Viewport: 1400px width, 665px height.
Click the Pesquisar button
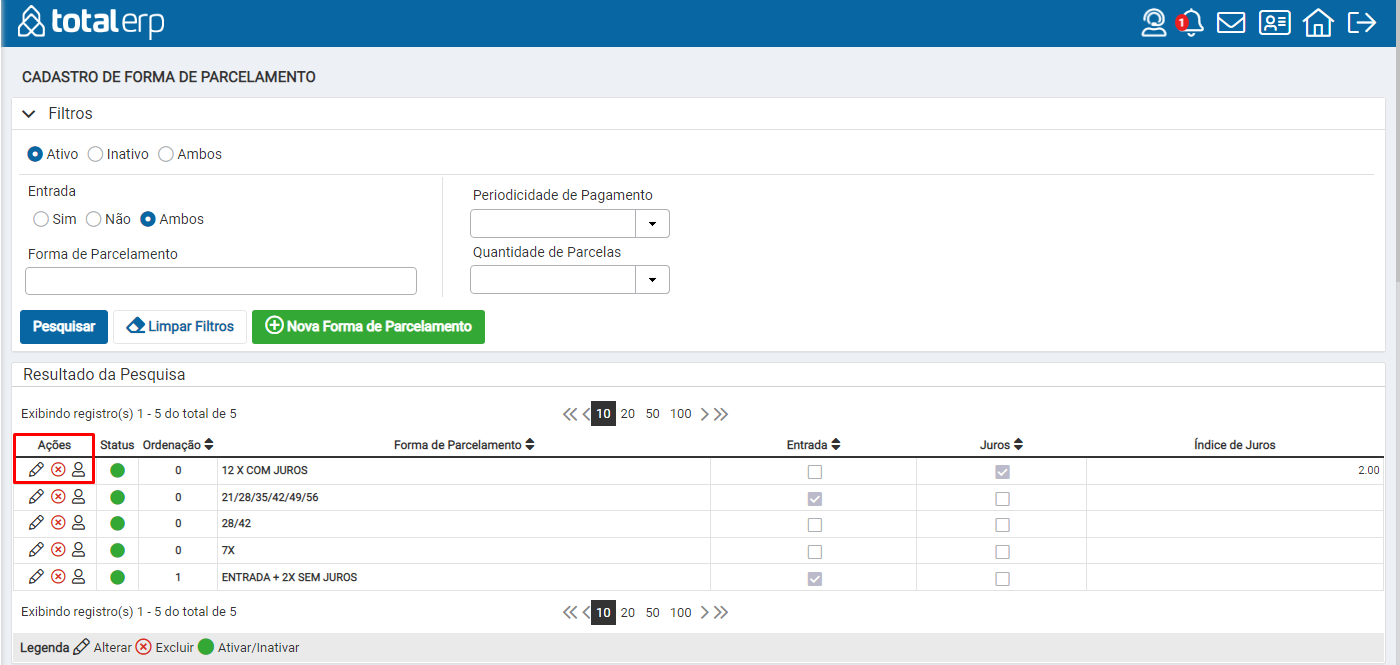click(x=64, y=327)
